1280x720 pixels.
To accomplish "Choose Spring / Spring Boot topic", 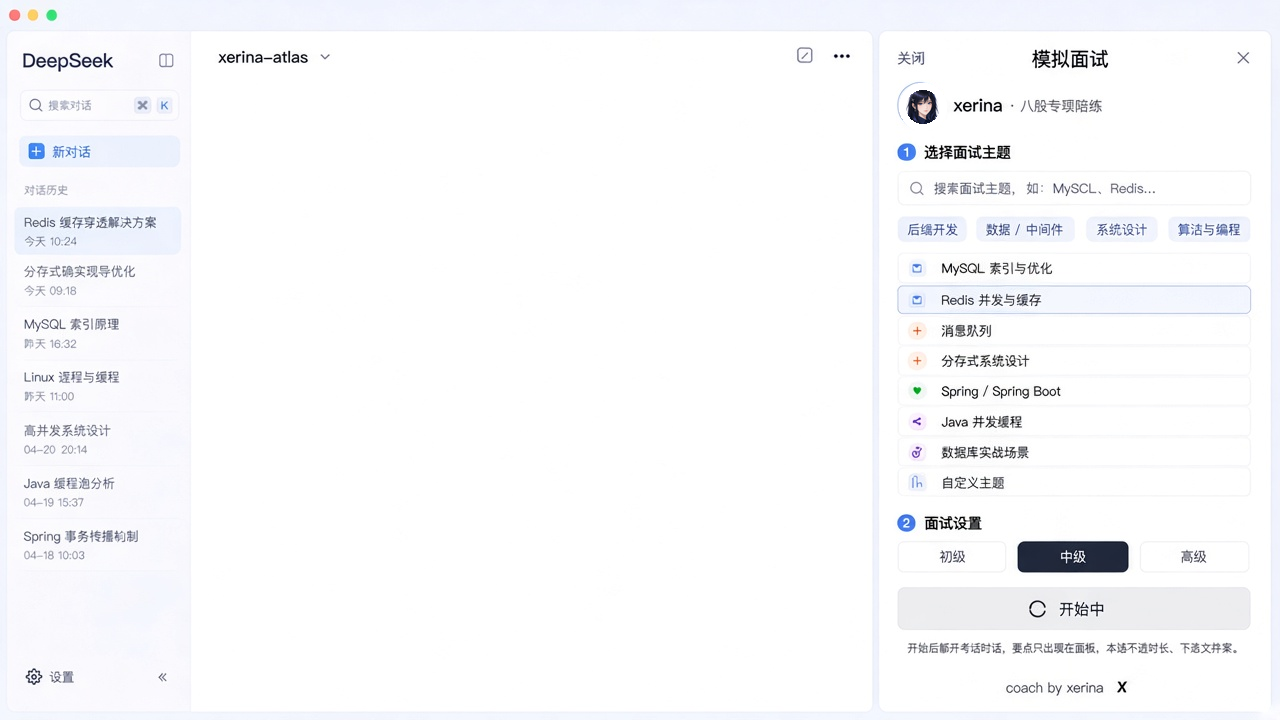I will click(1074, 391).
